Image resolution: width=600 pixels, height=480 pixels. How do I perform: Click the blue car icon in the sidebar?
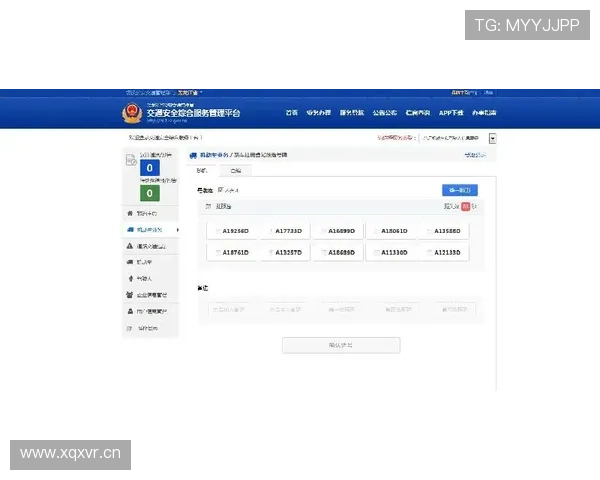coord(130,230)
